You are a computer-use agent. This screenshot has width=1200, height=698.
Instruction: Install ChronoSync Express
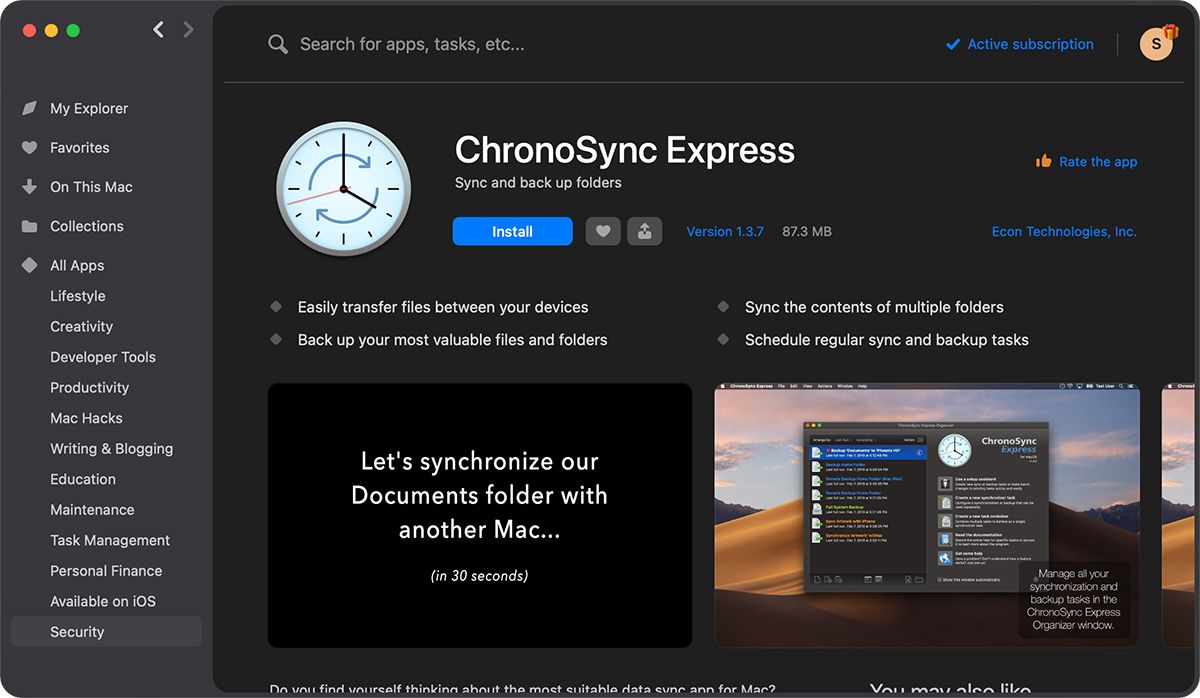(512, 231)
